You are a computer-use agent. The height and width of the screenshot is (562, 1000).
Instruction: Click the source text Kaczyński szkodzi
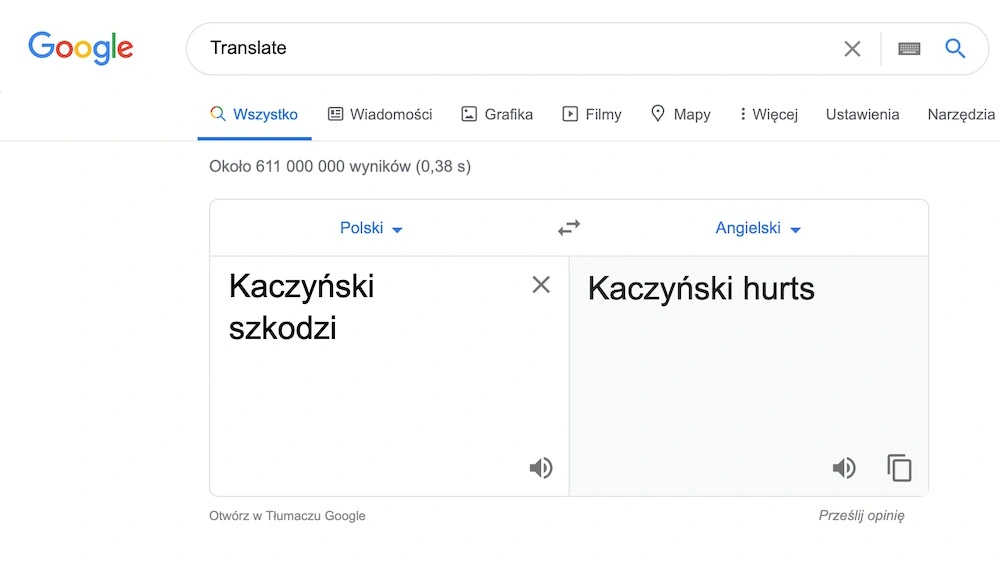pos(301,307)
